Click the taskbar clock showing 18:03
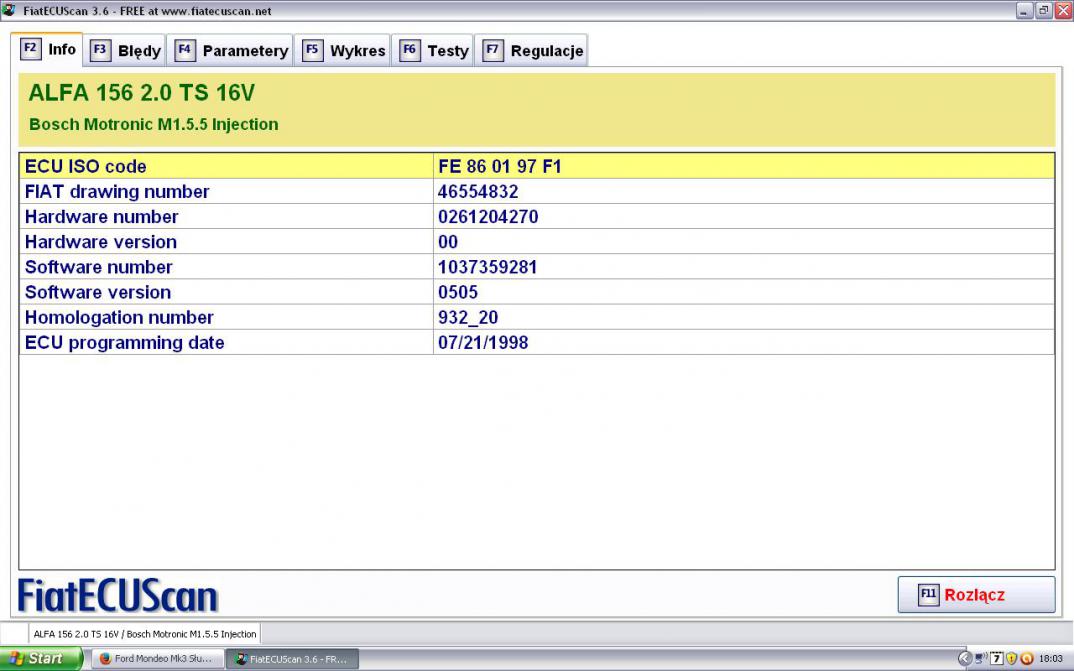This screenshot has width=1074, height=671. click(1051, 659)
